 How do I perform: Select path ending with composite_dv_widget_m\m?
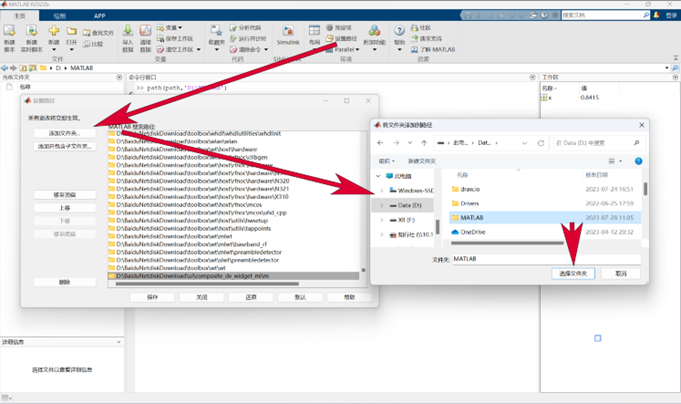pos(234,276)
